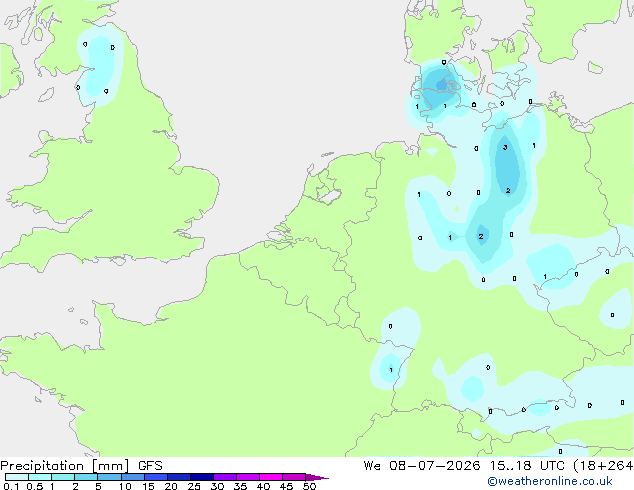The image size is (634, 490).
Task: Click the legend scale label '50'
Action: point(309,486)
